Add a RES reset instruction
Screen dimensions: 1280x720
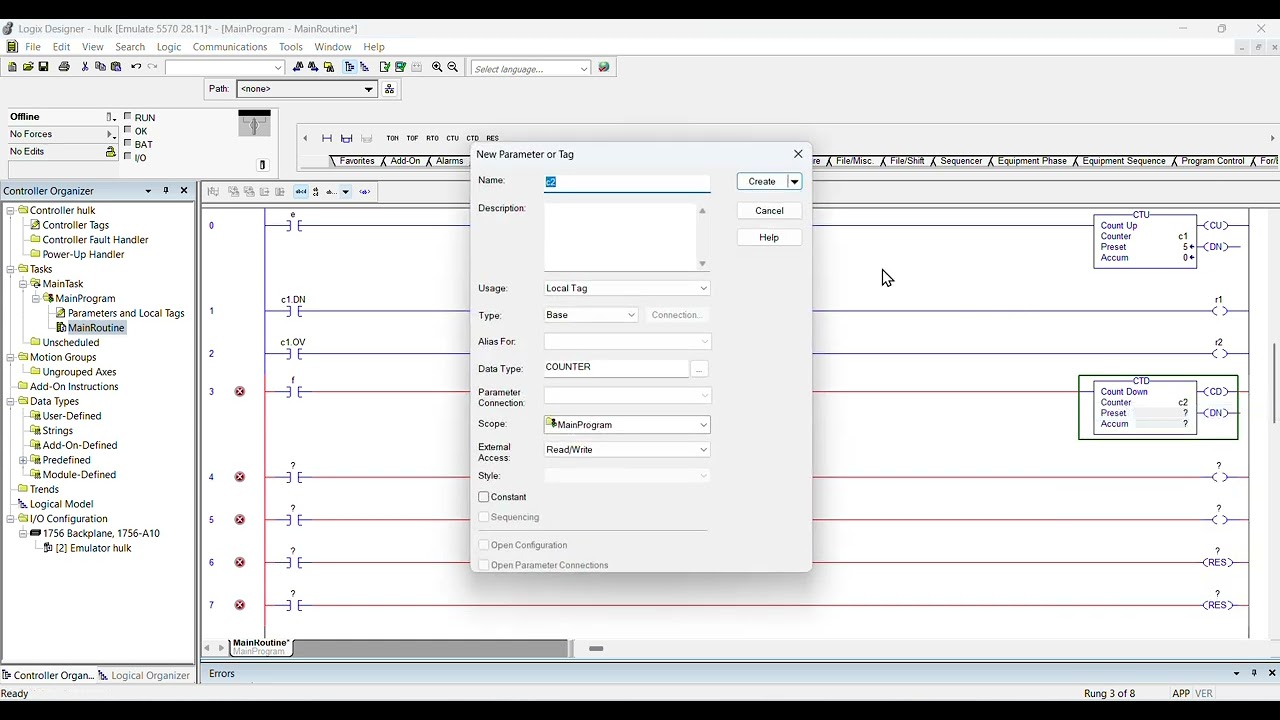coord(492,138)
